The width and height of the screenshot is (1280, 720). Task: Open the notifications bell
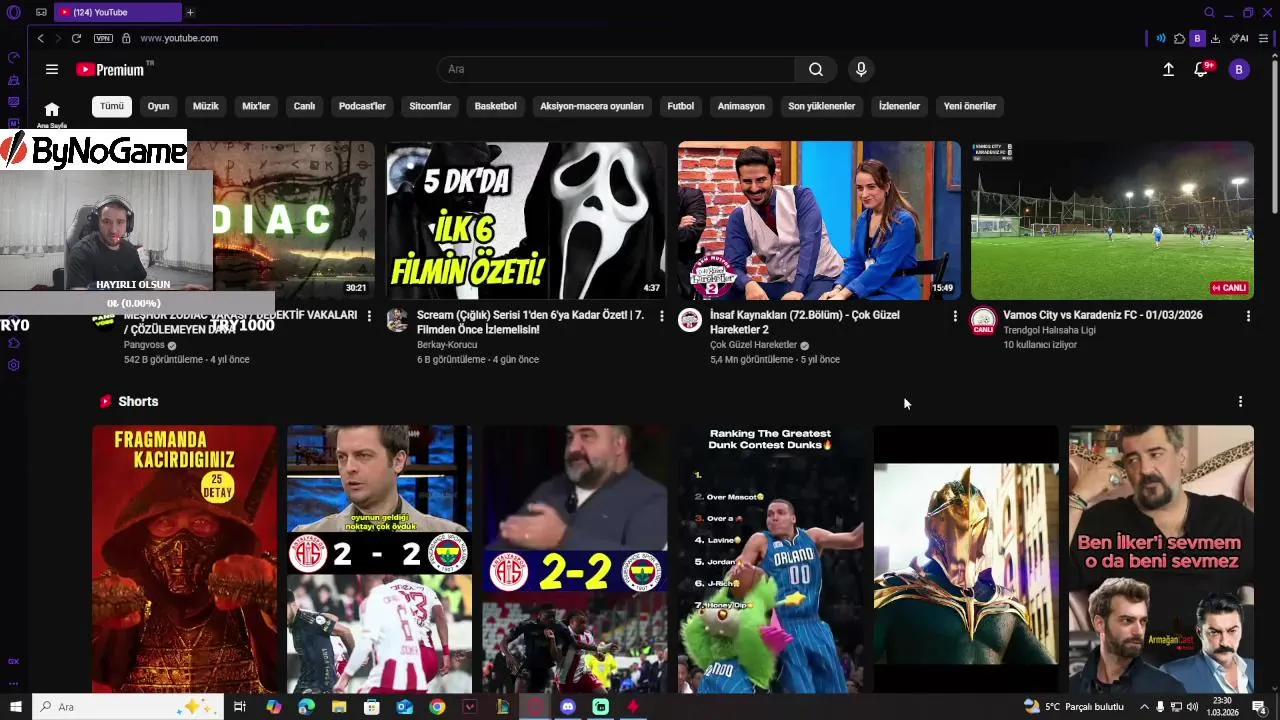click(x=1201, y=69)
